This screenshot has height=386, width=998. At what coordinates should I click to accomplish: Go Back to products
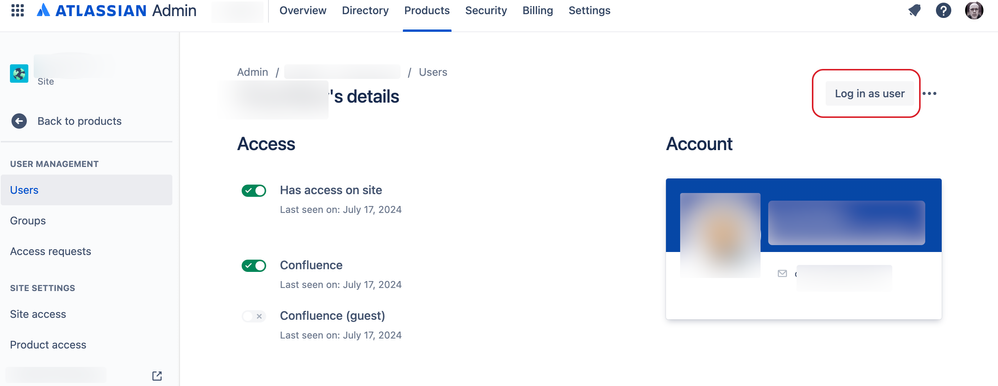point(80,121)
